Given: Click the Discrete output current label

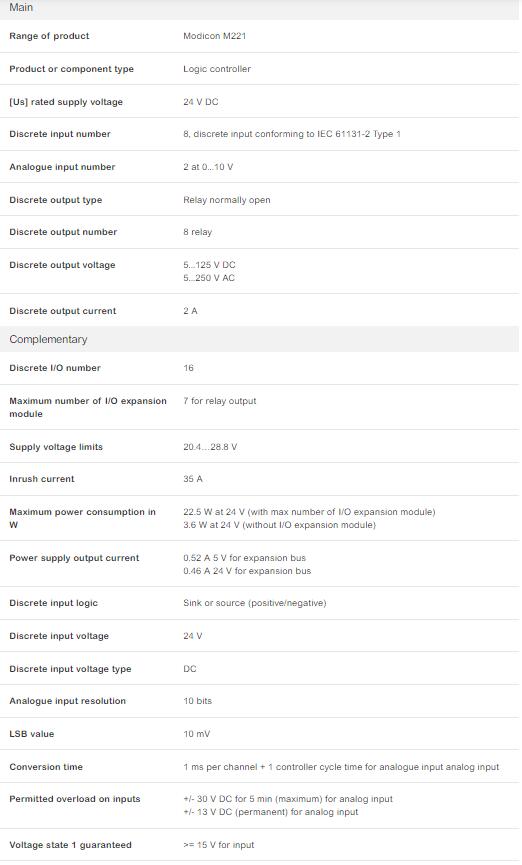Looking at the screenshot, I should pos(63,311).
